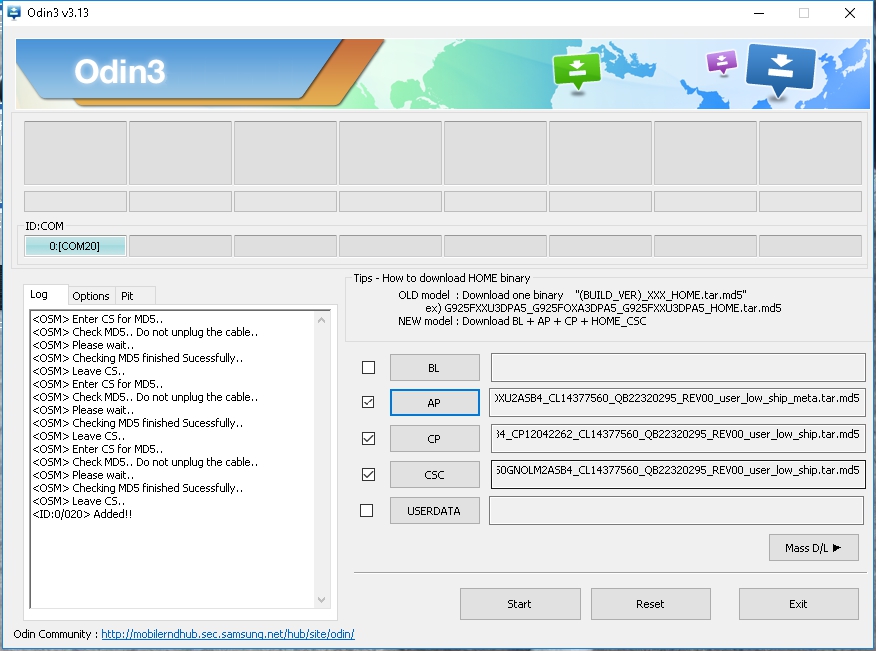Minimize the Odin3 window
Viewport: 876px width, 651px height.
coord(759,13)
